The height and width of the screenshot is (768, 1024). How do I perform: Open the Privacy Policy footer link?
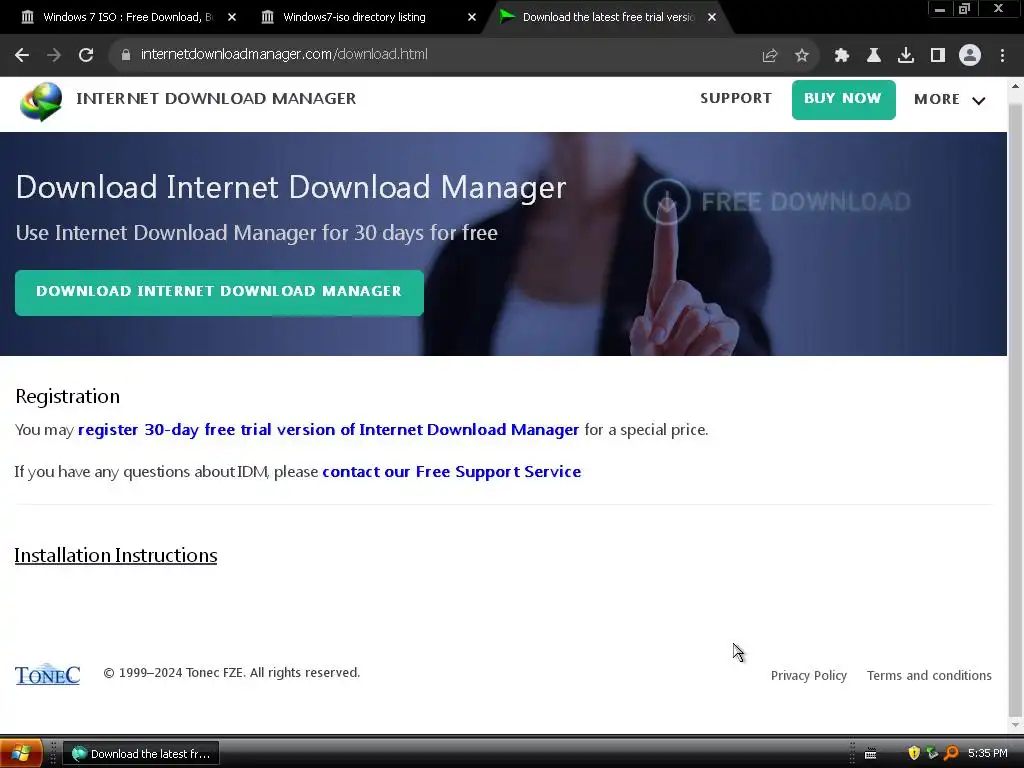click(808, 675)
